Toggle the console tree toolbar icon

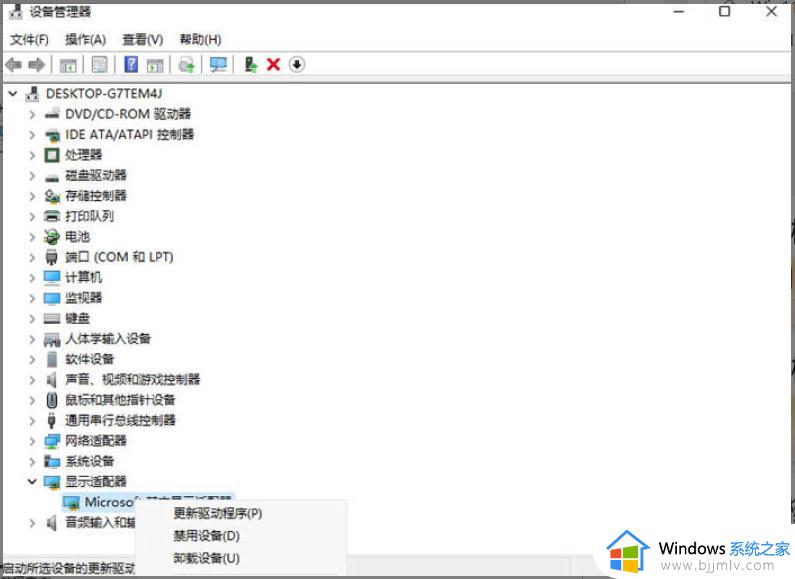[x=68, y=65]
